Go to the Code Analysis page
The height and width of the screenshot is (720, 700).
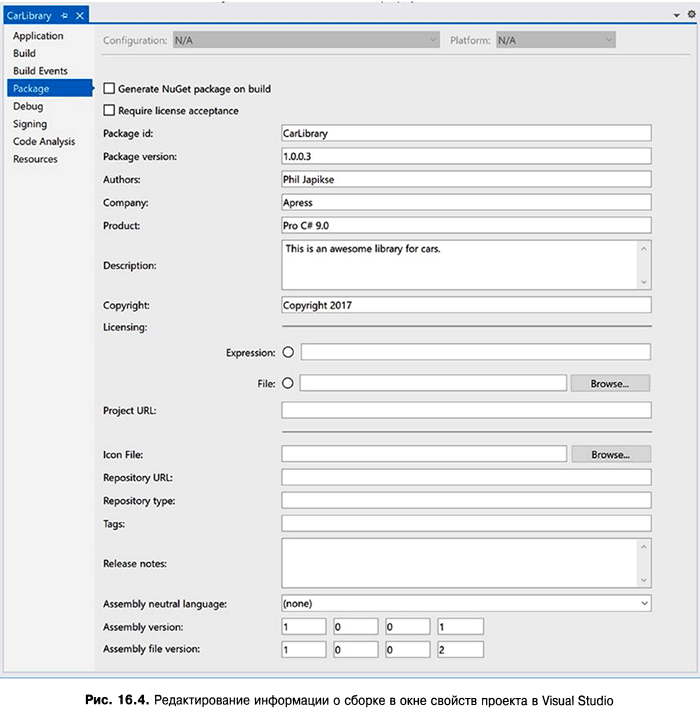tap(44, 142)
